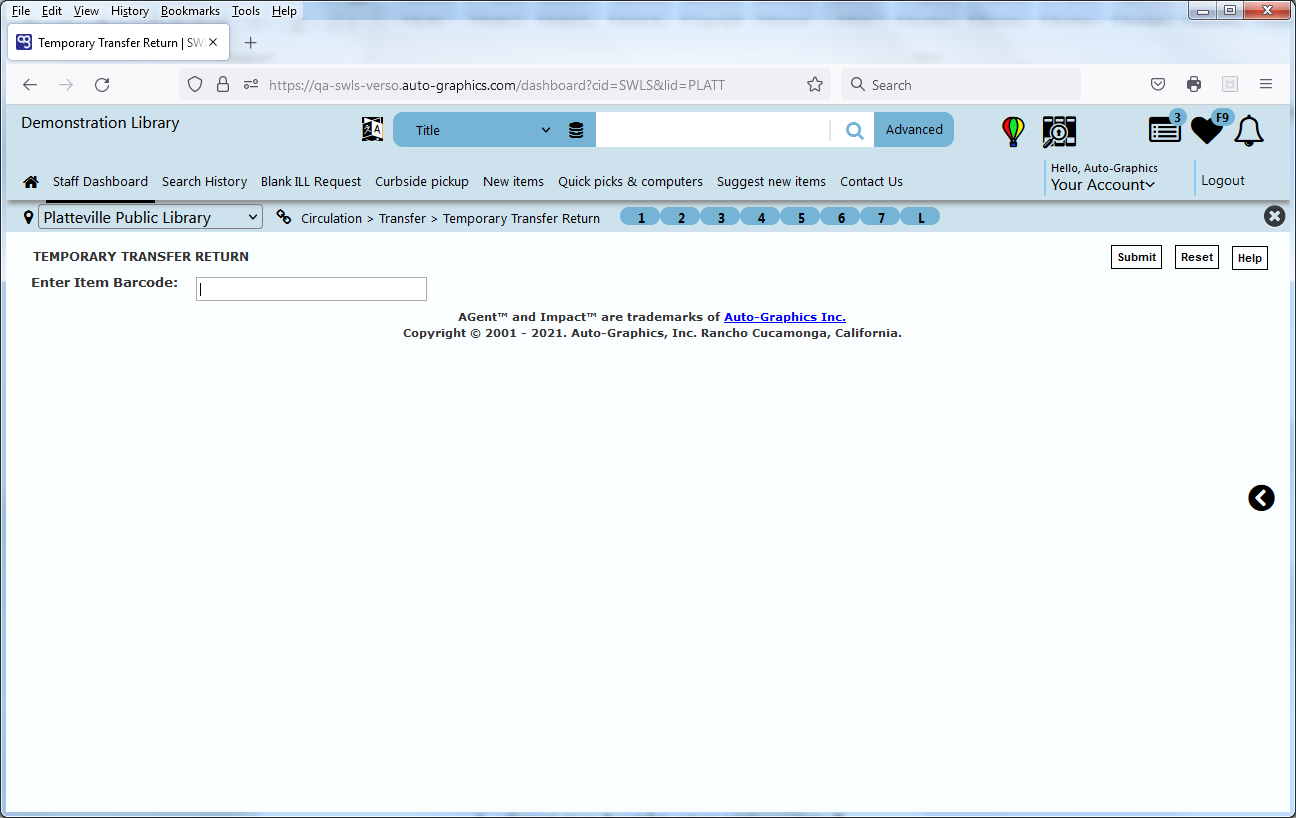The height and width of the screenshot is (818, 1296).
Task: Select shortcut pill 1
Action: (641, 217)
